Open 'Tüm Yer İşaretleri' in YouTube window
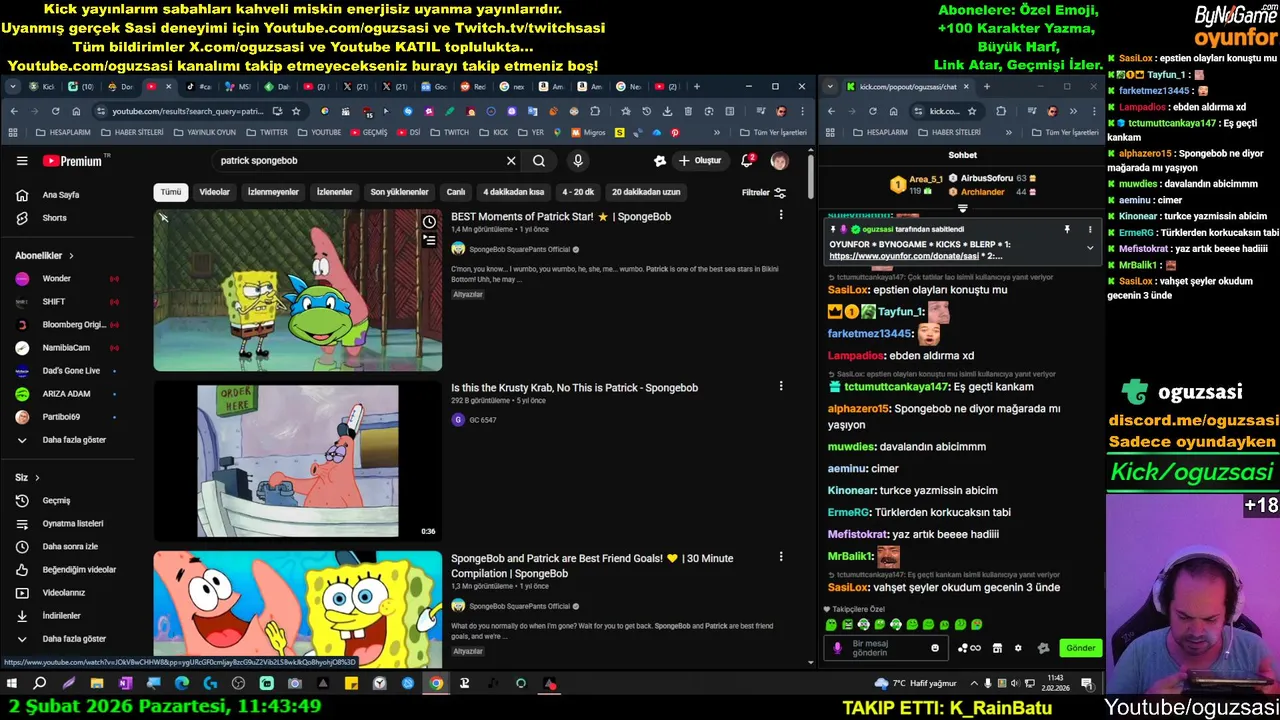The image size is (1280, 720). coord(773,132)
